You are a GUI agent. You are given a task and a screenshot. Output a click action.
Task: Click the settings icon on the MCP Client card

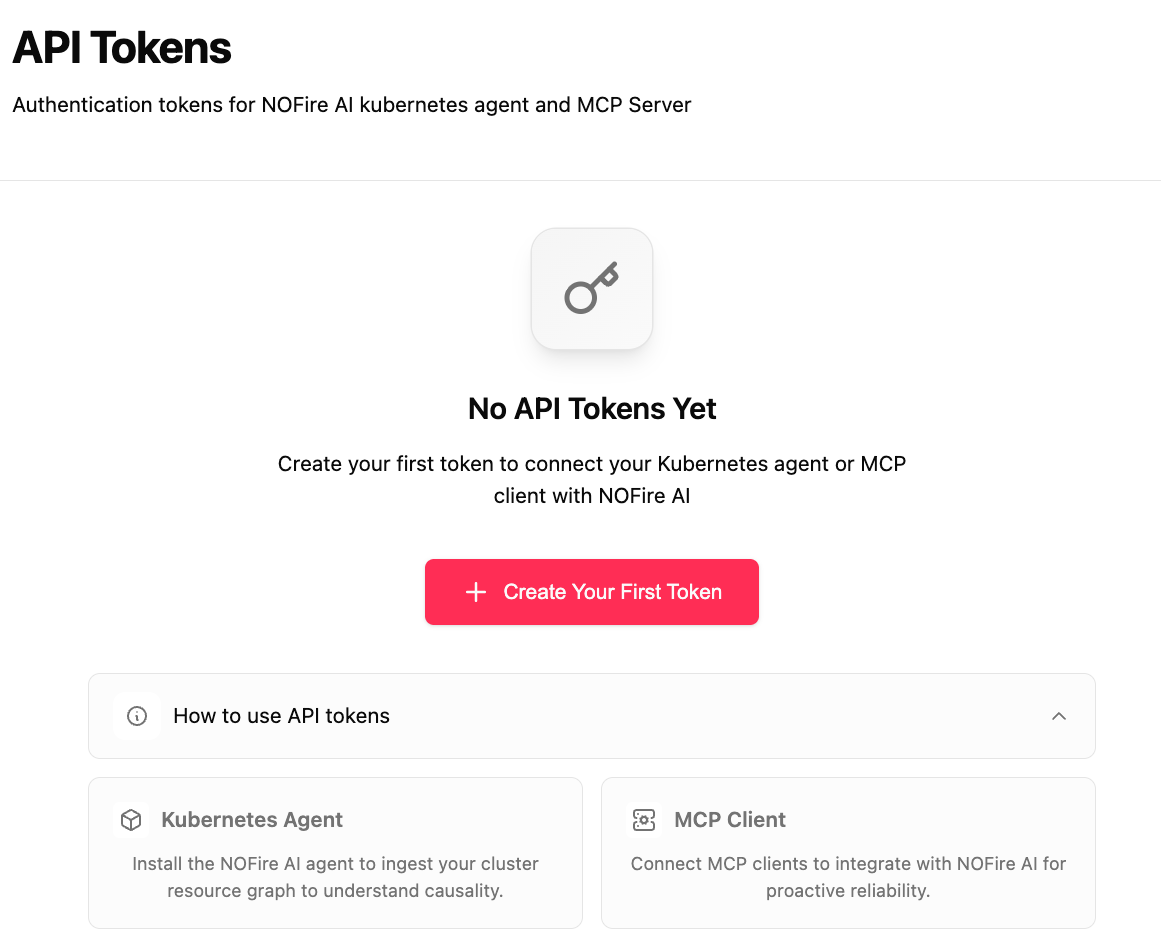tap(644, 819)
